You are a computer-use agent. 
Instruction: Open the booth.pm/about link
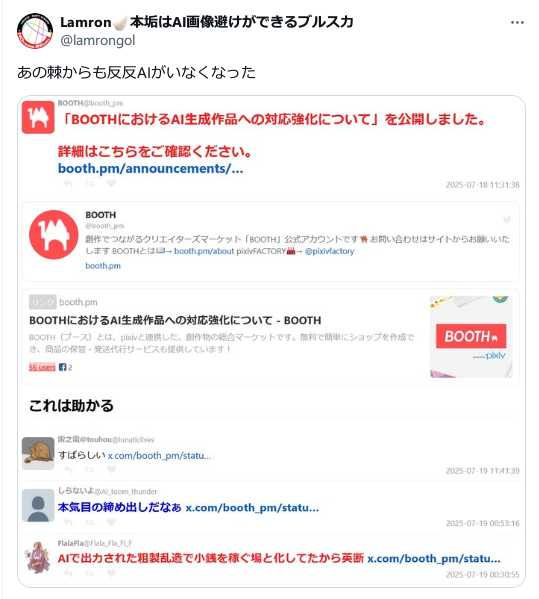point(204,251)
